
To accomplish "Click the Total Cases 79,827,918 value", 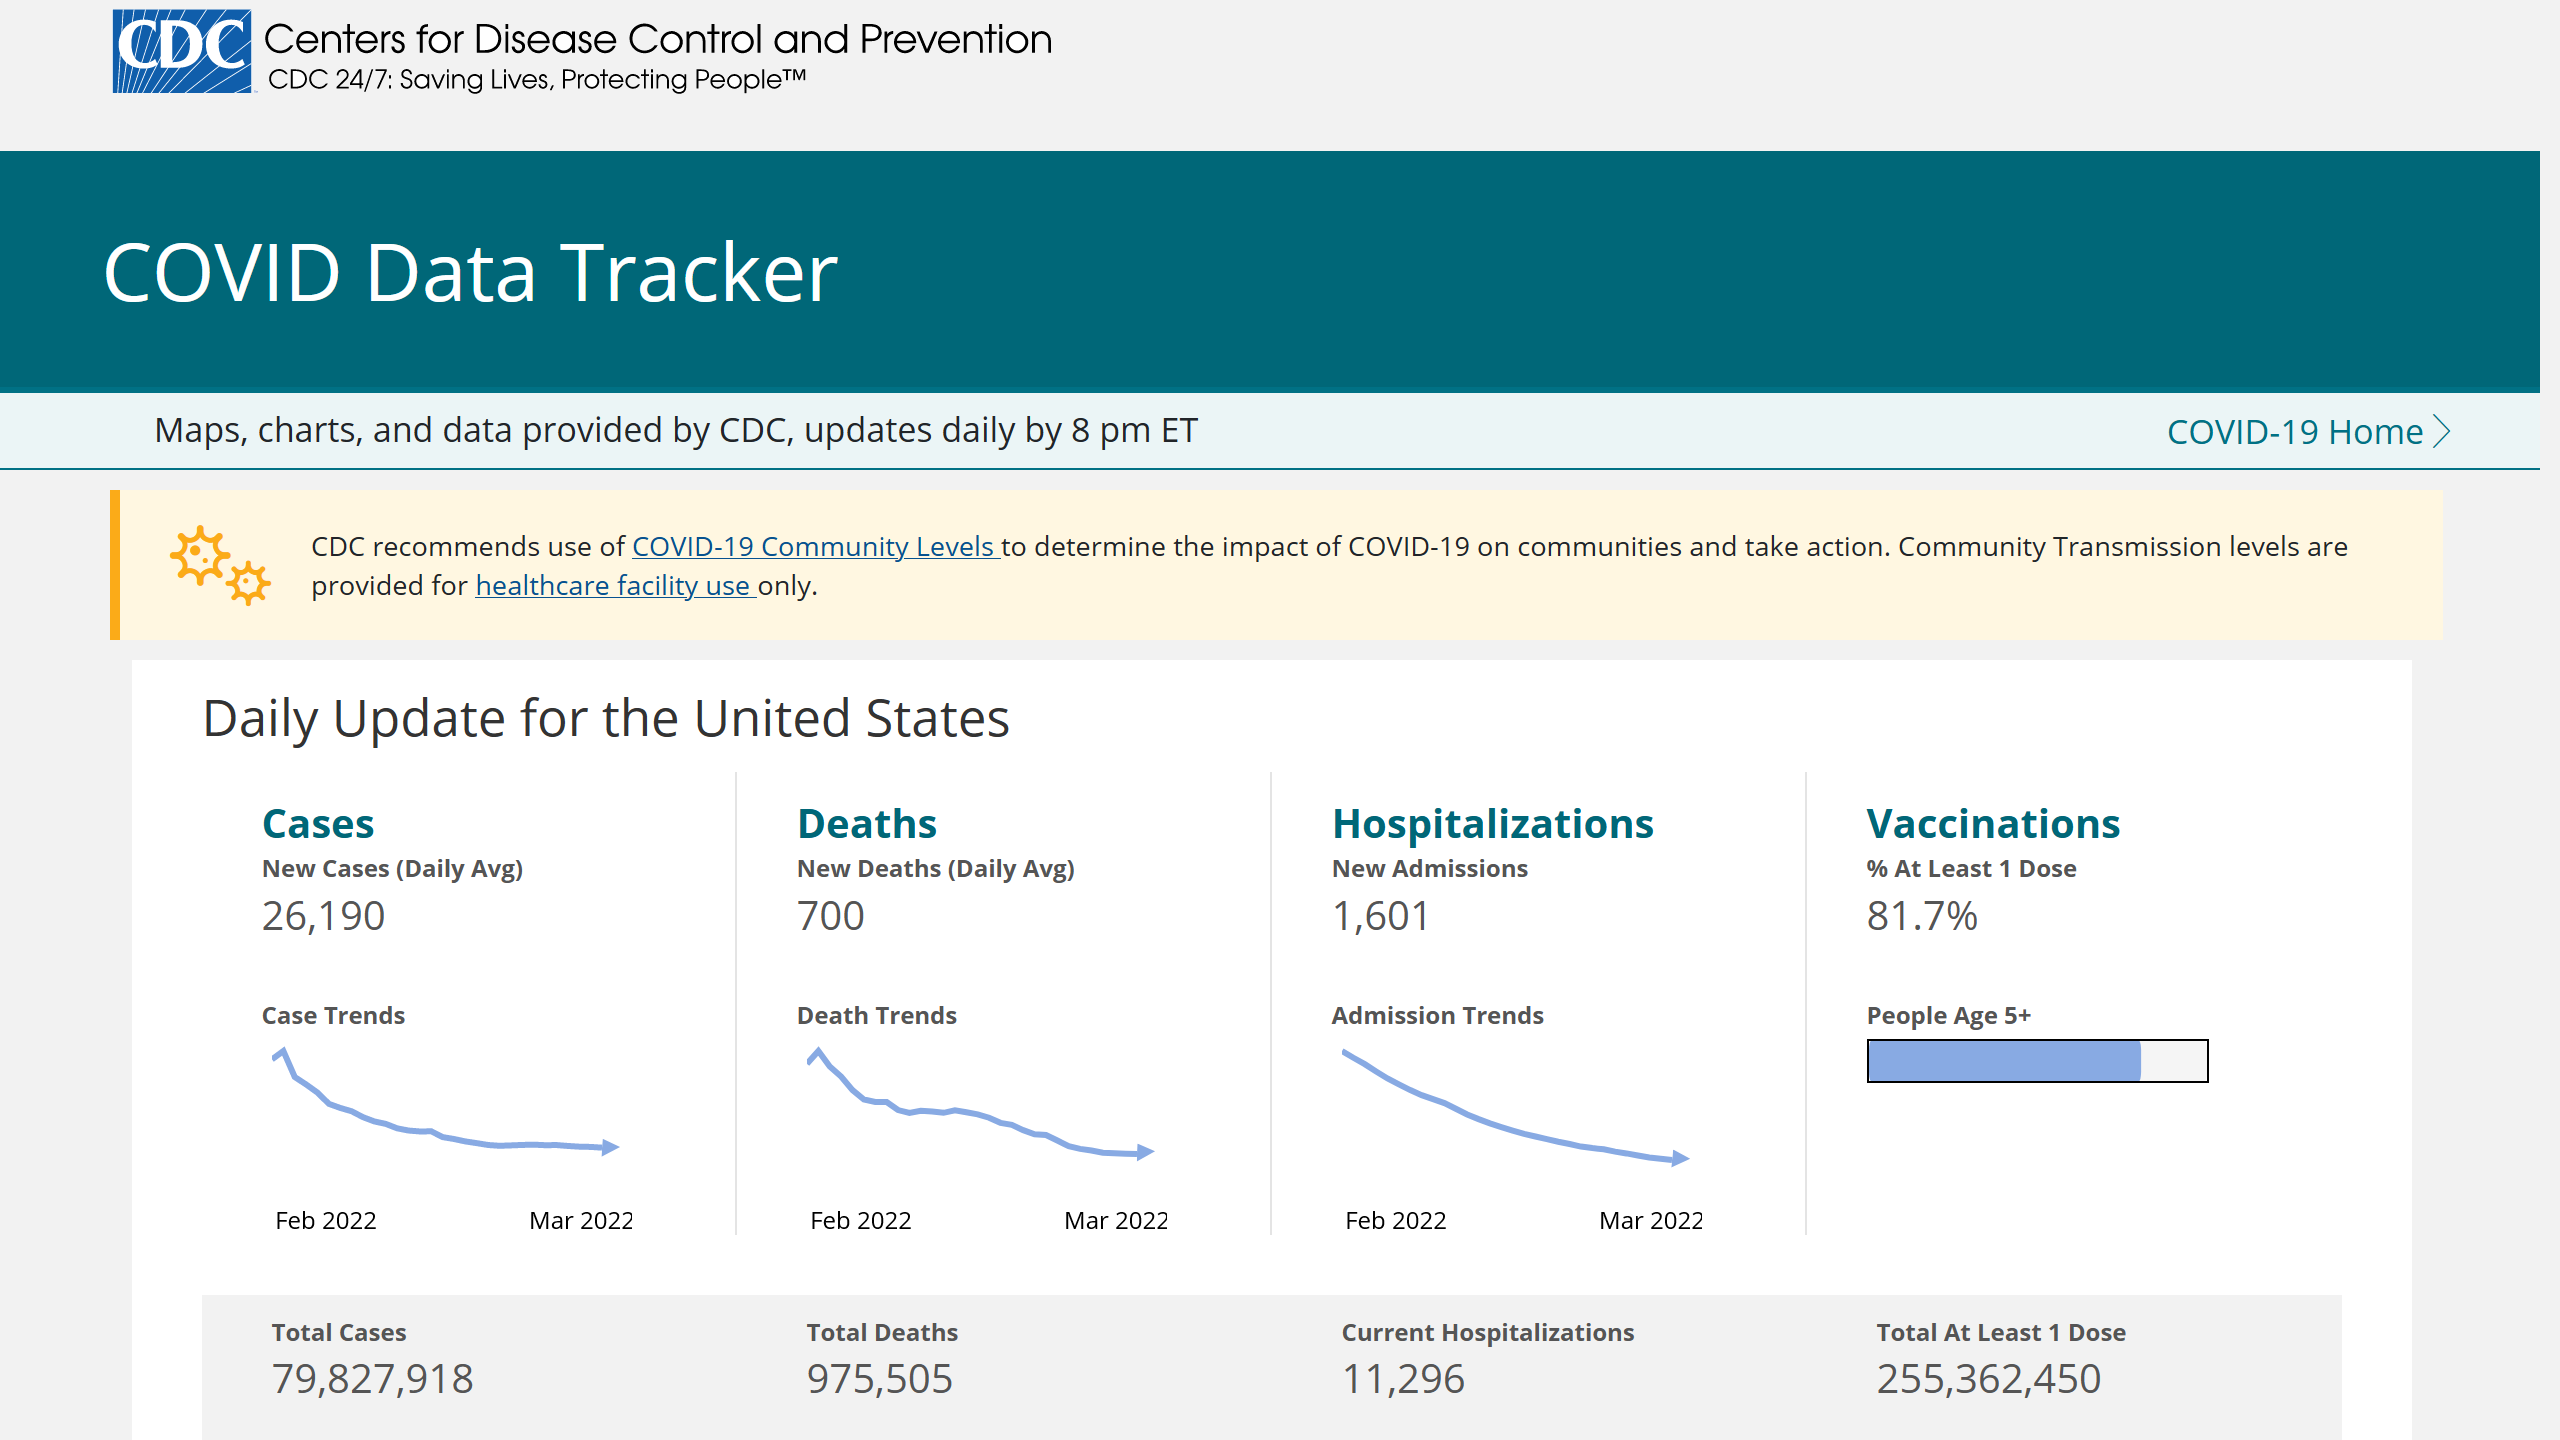I will click(372, 1378).
